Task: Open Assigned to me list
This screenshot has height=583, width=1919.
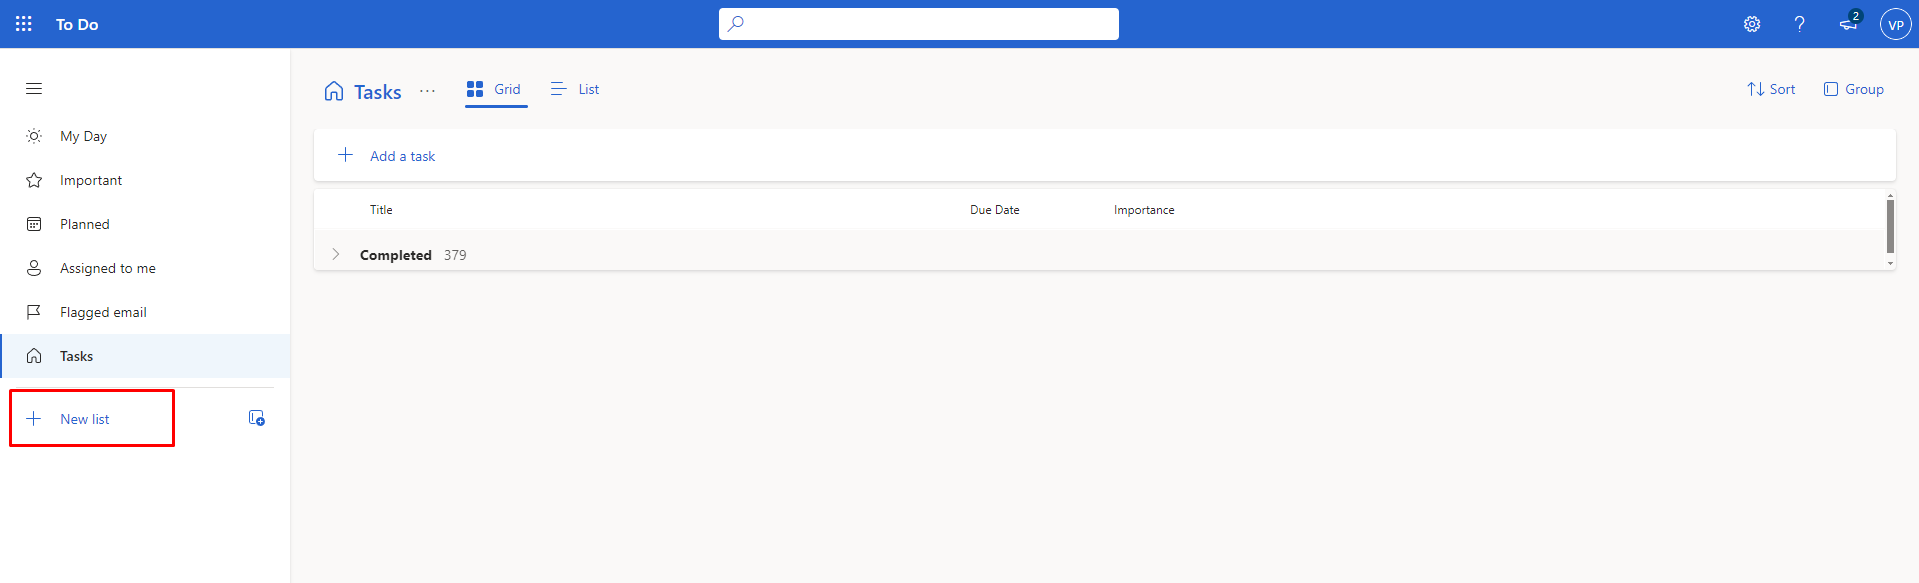Action: click(145, 268)
